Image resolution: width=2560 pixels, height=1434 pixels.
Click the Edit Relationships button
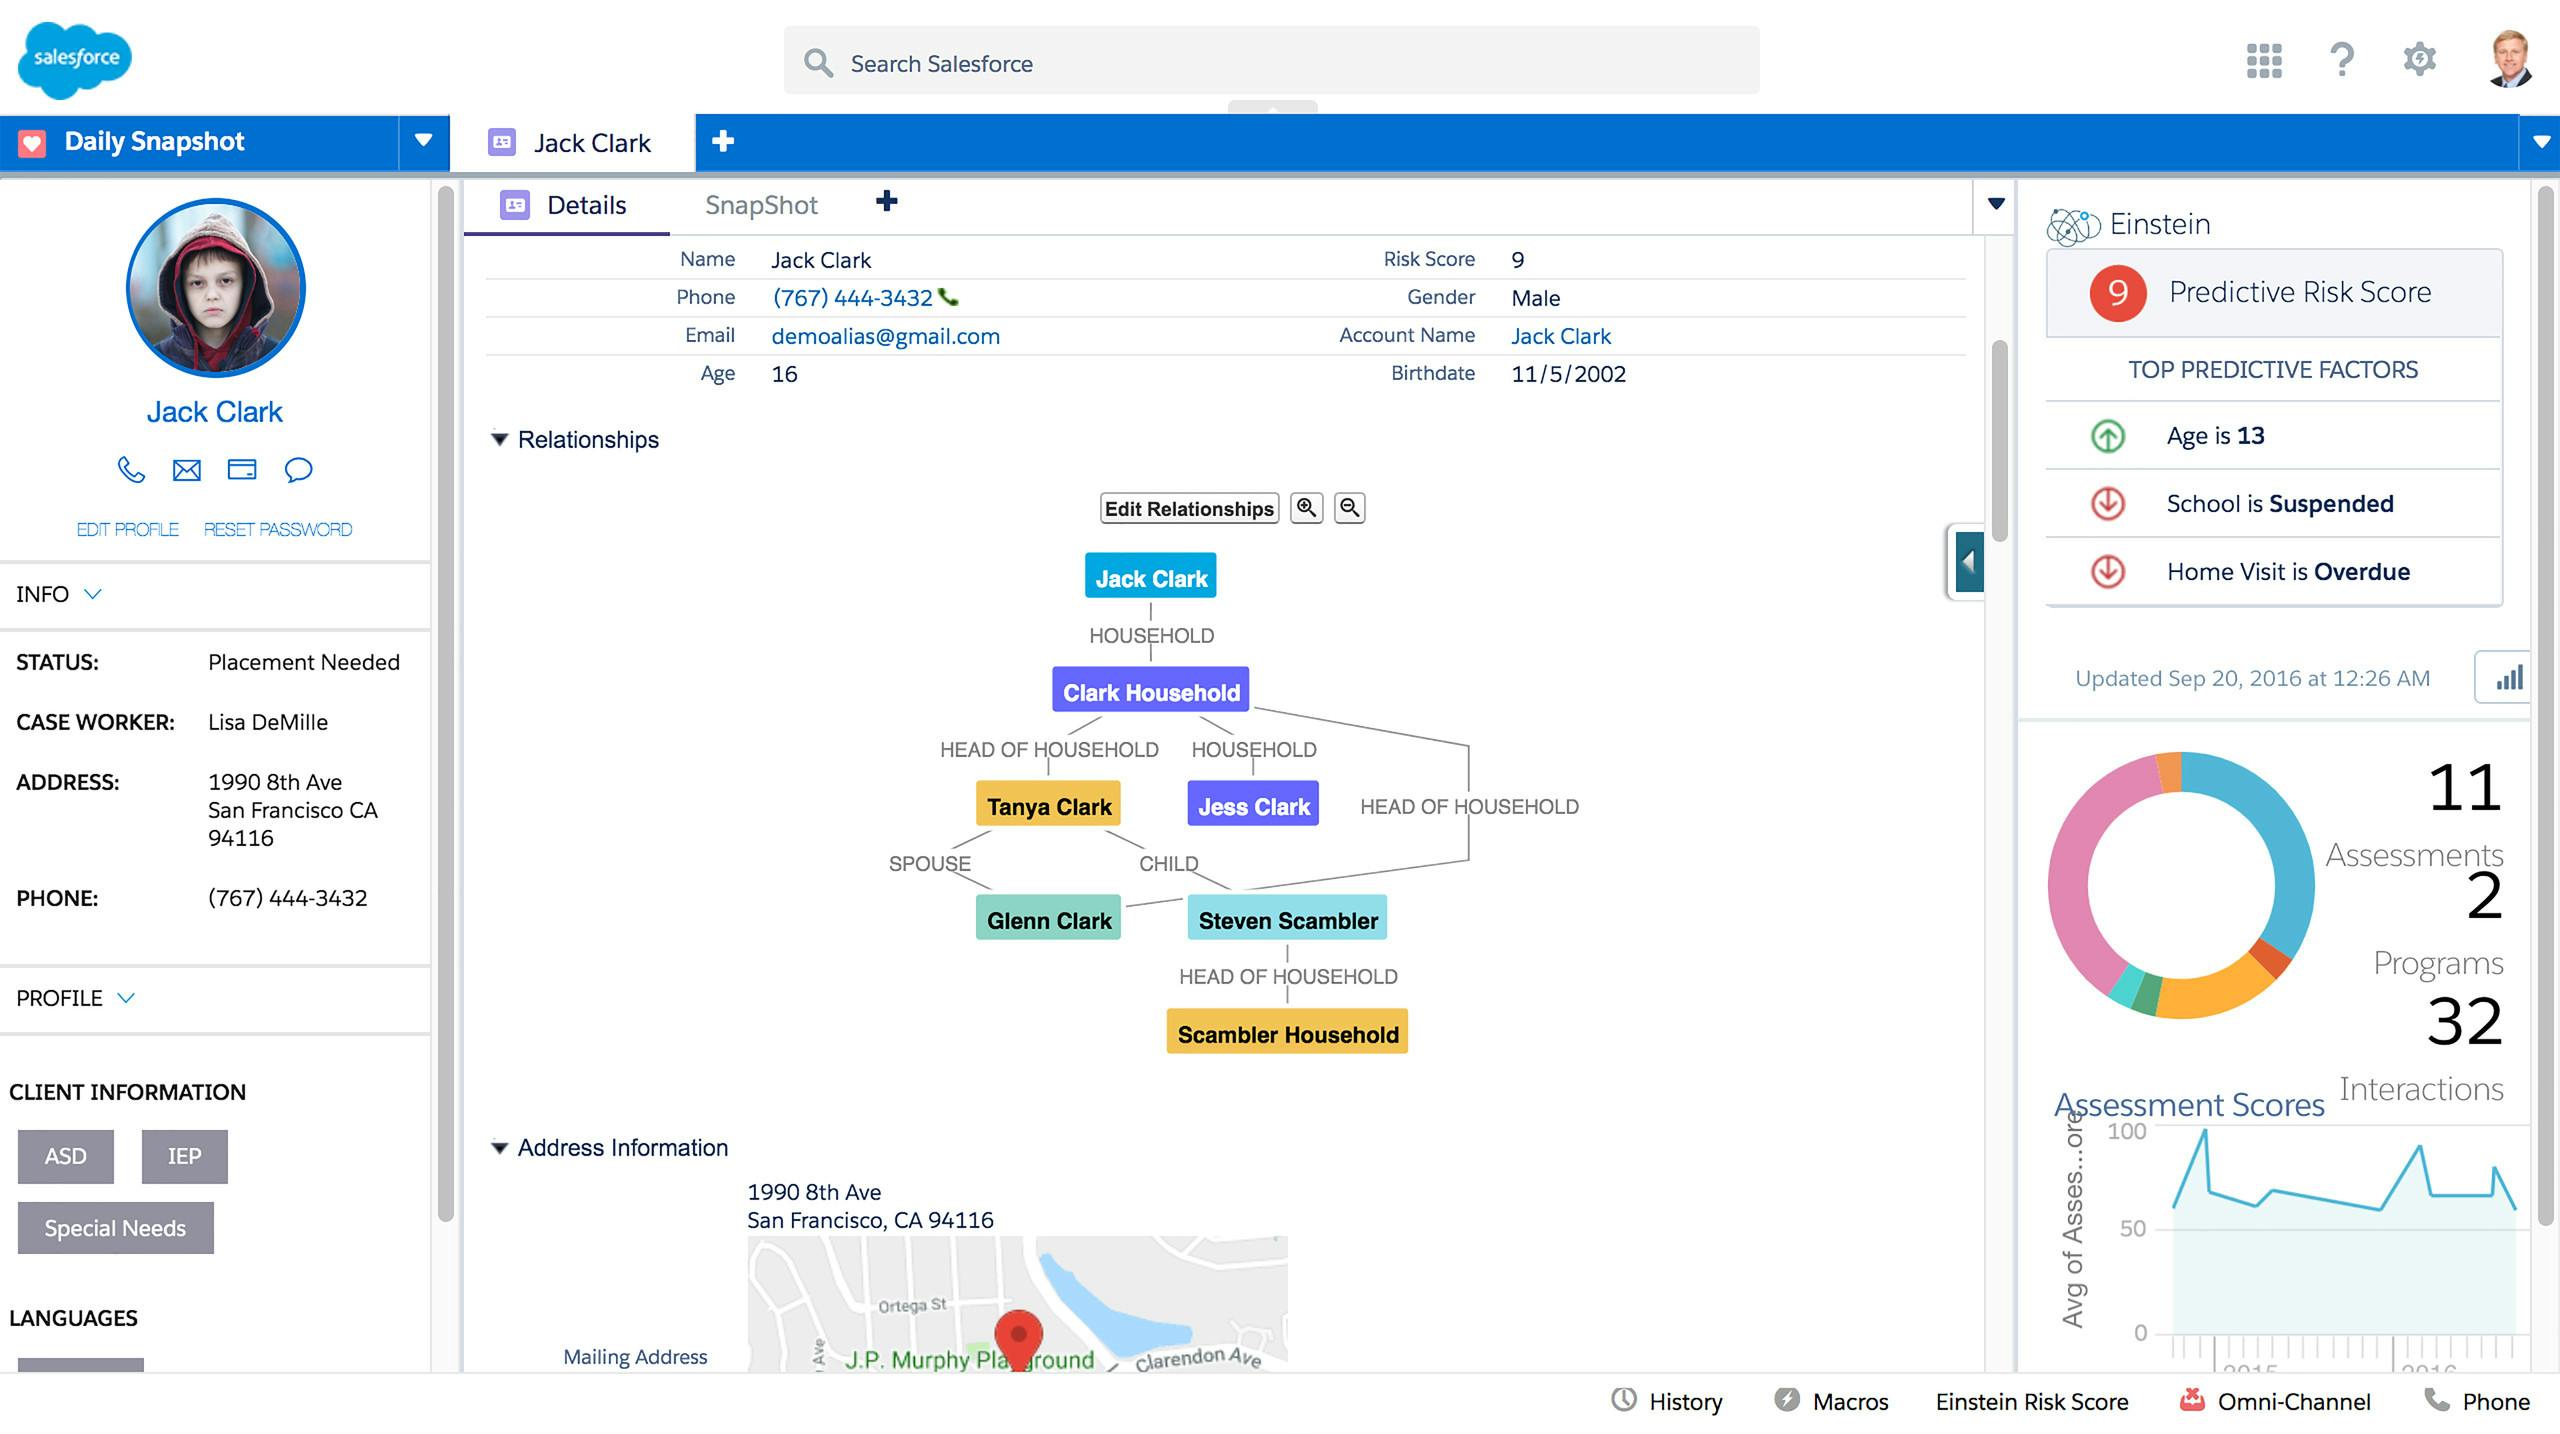(x=1189, y=508)
